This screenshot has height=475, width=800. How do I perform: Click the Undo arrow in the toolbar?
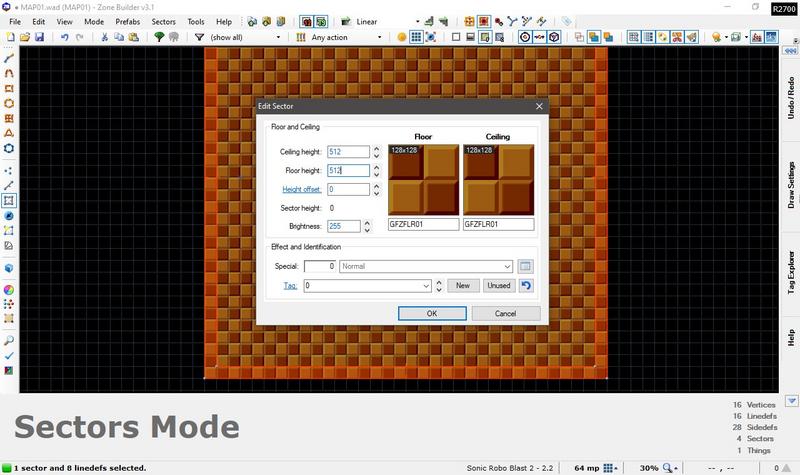pos(65,37)
